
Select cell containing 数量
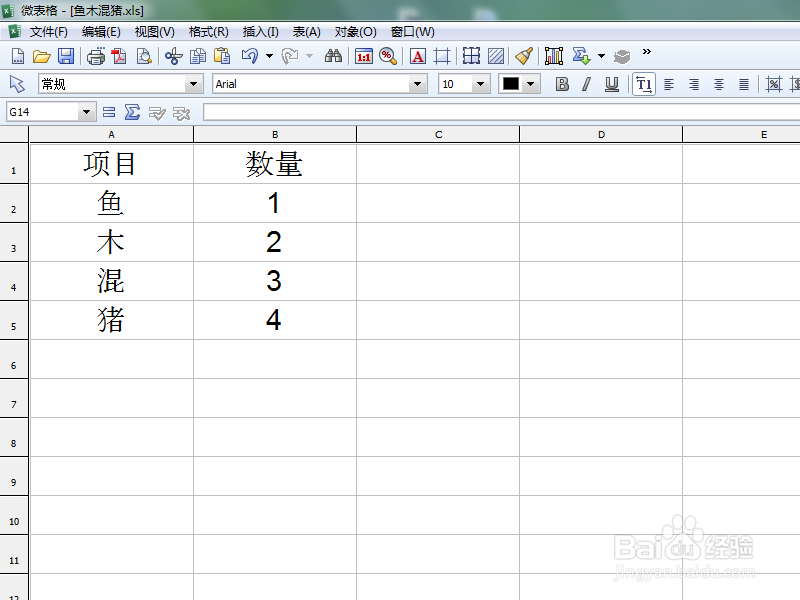coord(275,164)
